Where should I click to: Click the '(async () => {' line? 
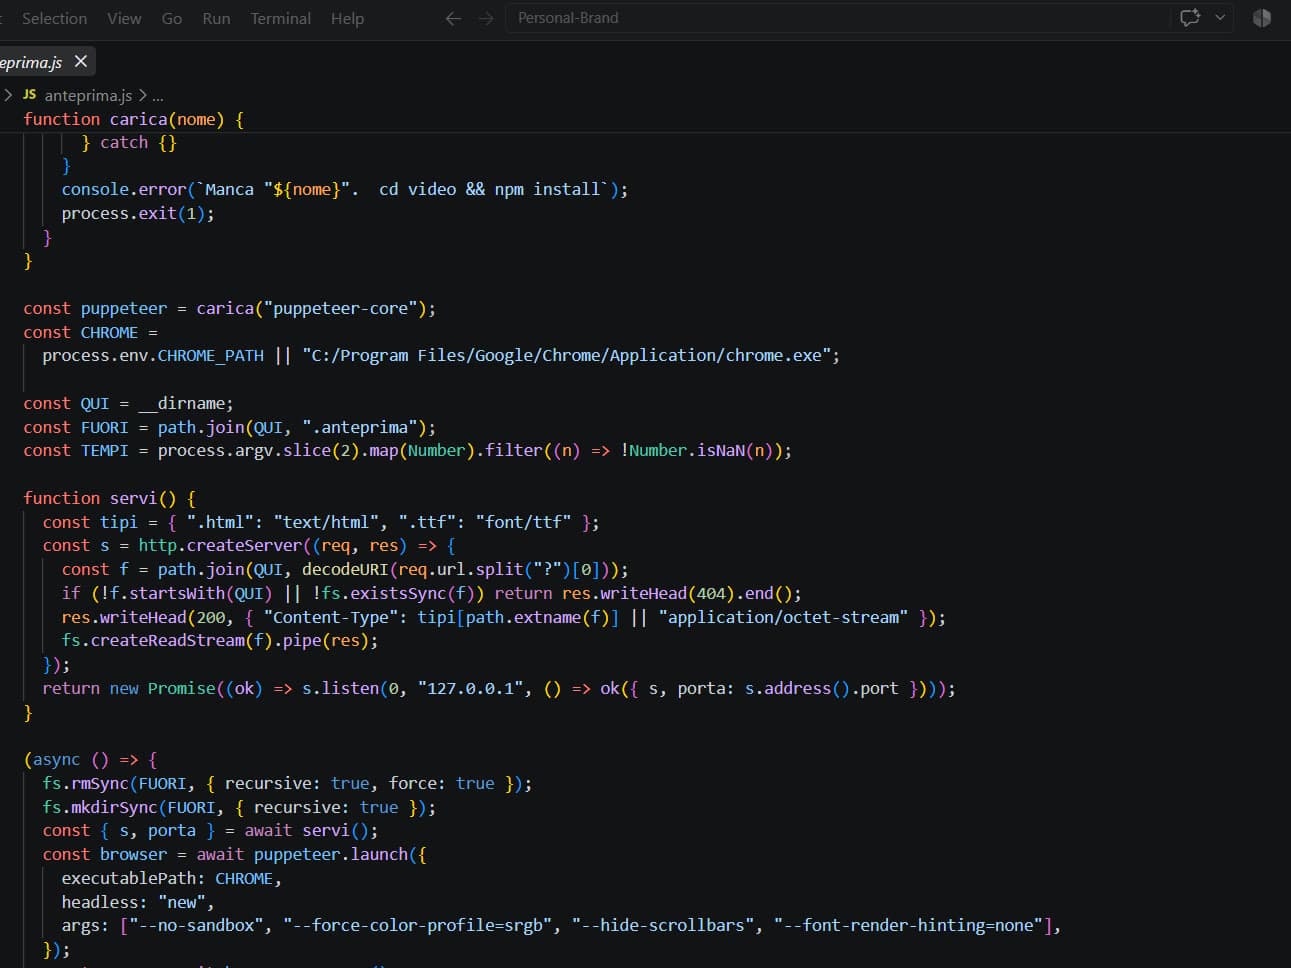coord(90,759)
